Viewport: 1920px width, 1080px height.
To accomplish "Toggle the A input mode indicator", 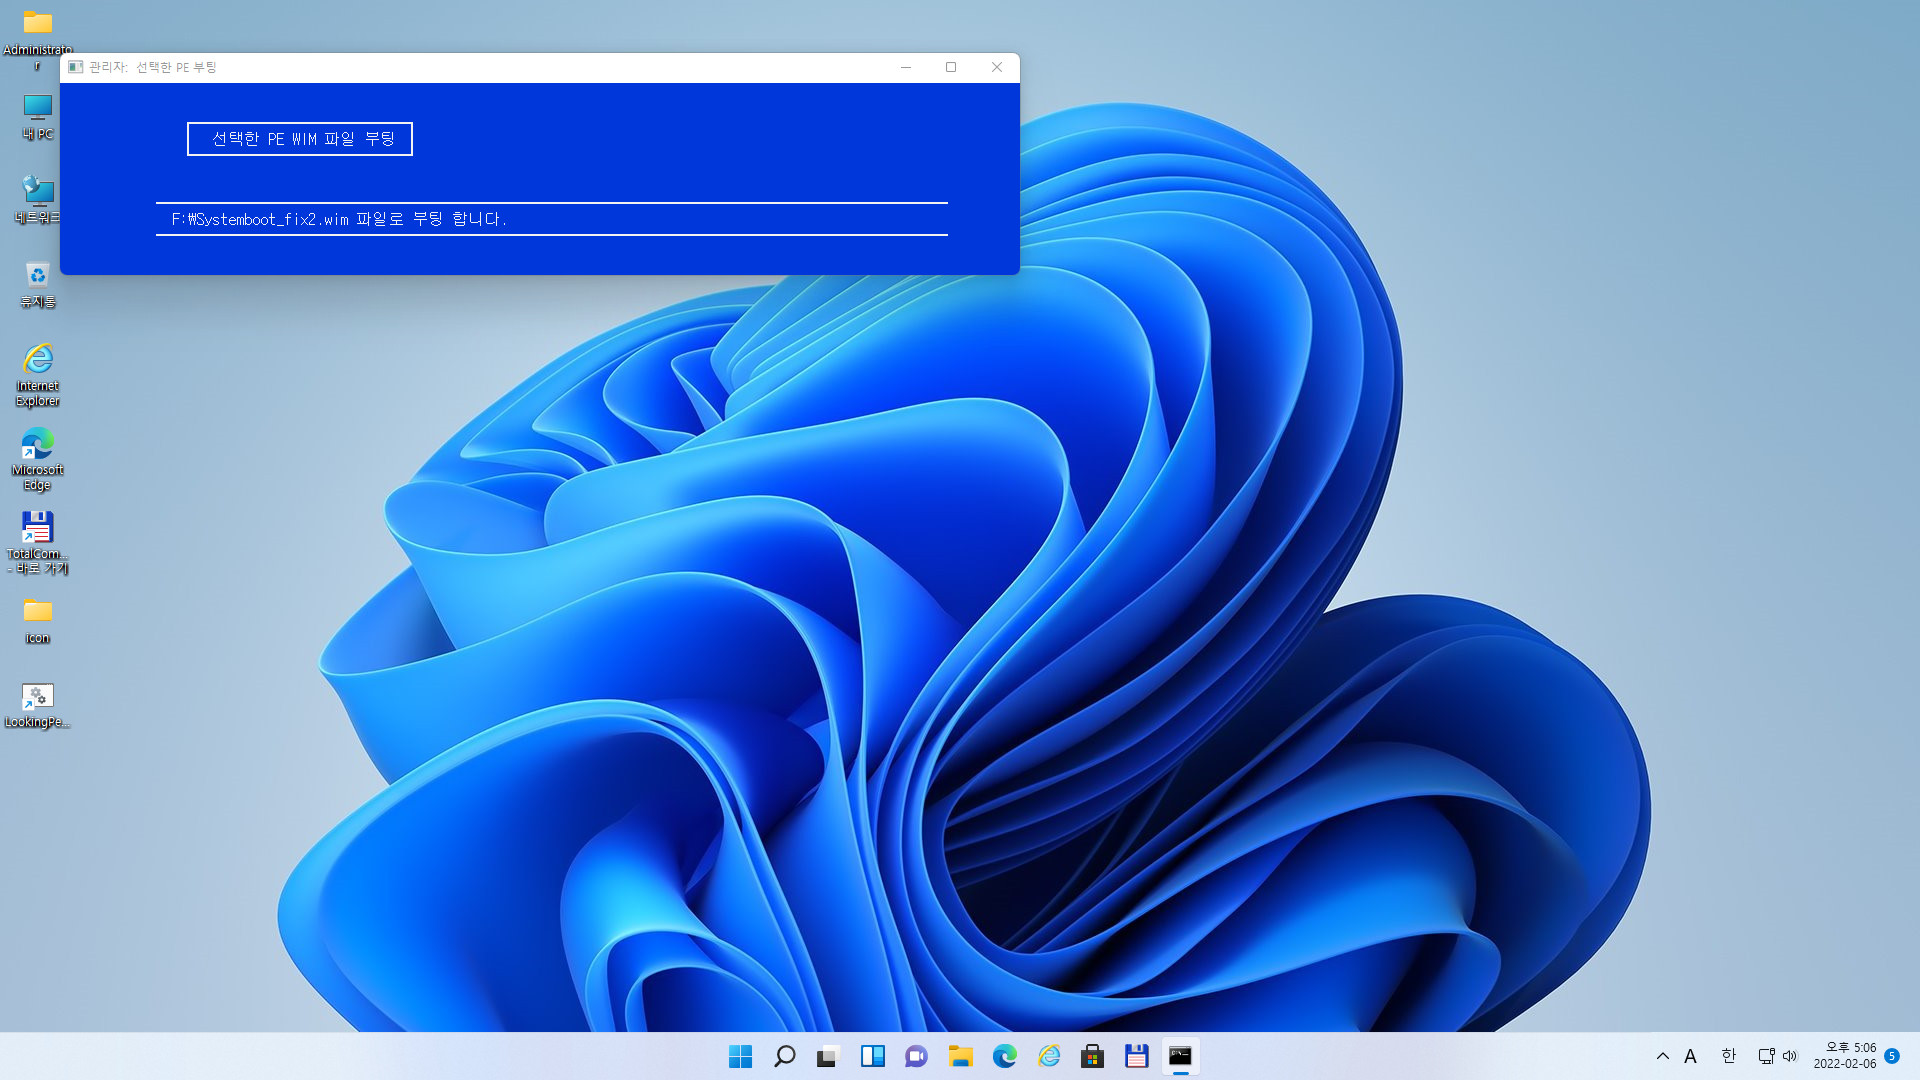I will click(1690, 1056).
